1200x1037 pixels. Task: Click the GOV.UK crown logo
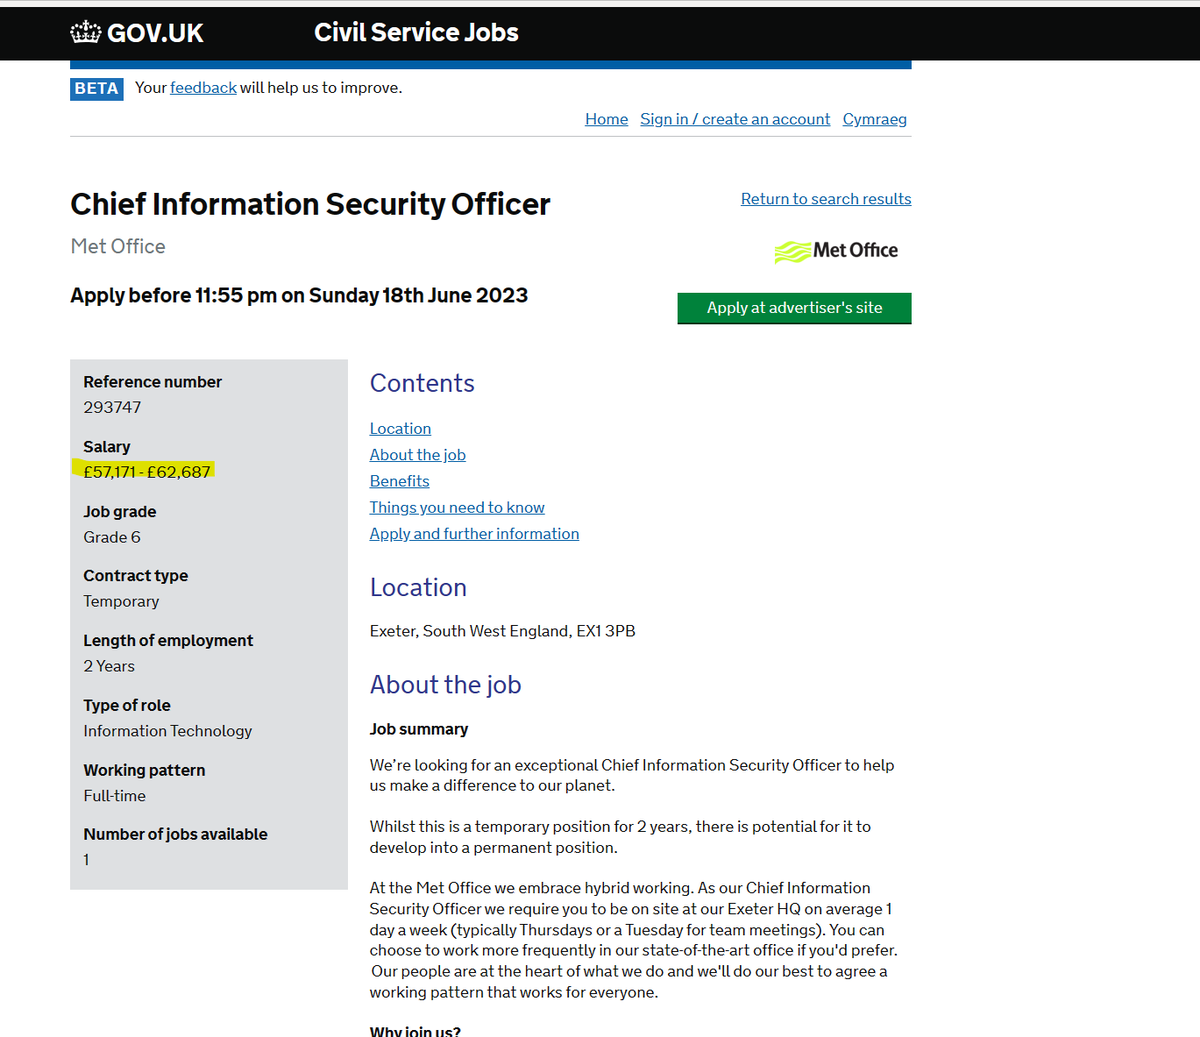pos(86,32)
